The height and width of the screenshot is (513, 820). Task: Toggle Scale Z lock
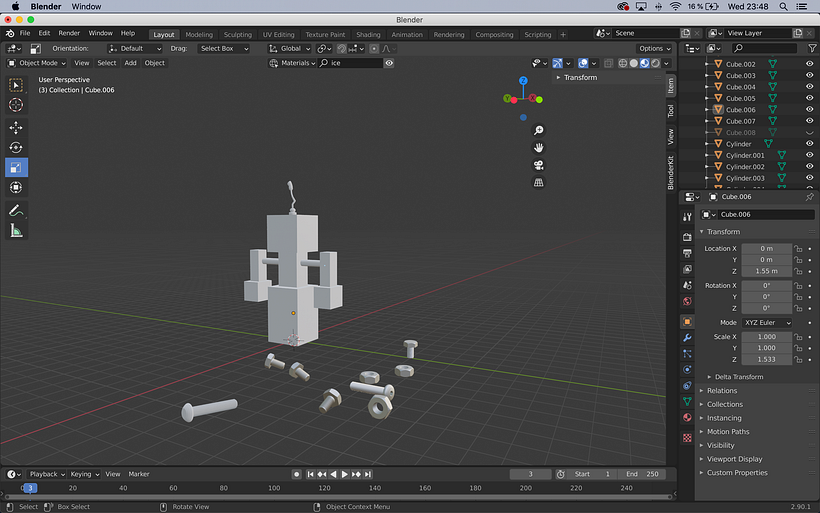pyautogui.click(x=798, y=359)
